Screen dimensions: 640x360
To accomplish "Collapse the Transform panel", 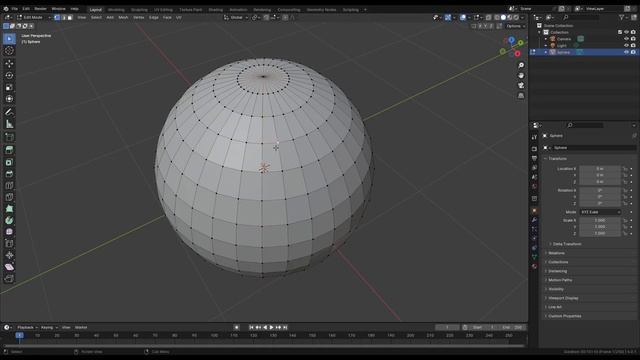I will [557, 158].
